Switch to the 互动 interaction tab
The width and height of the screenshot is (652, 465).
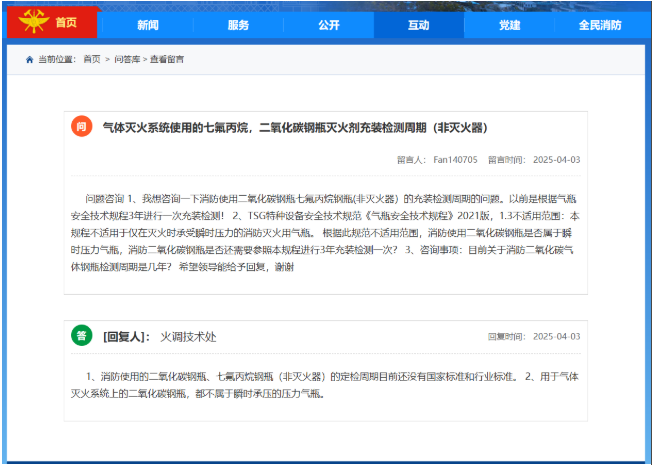tap(419, 24)
